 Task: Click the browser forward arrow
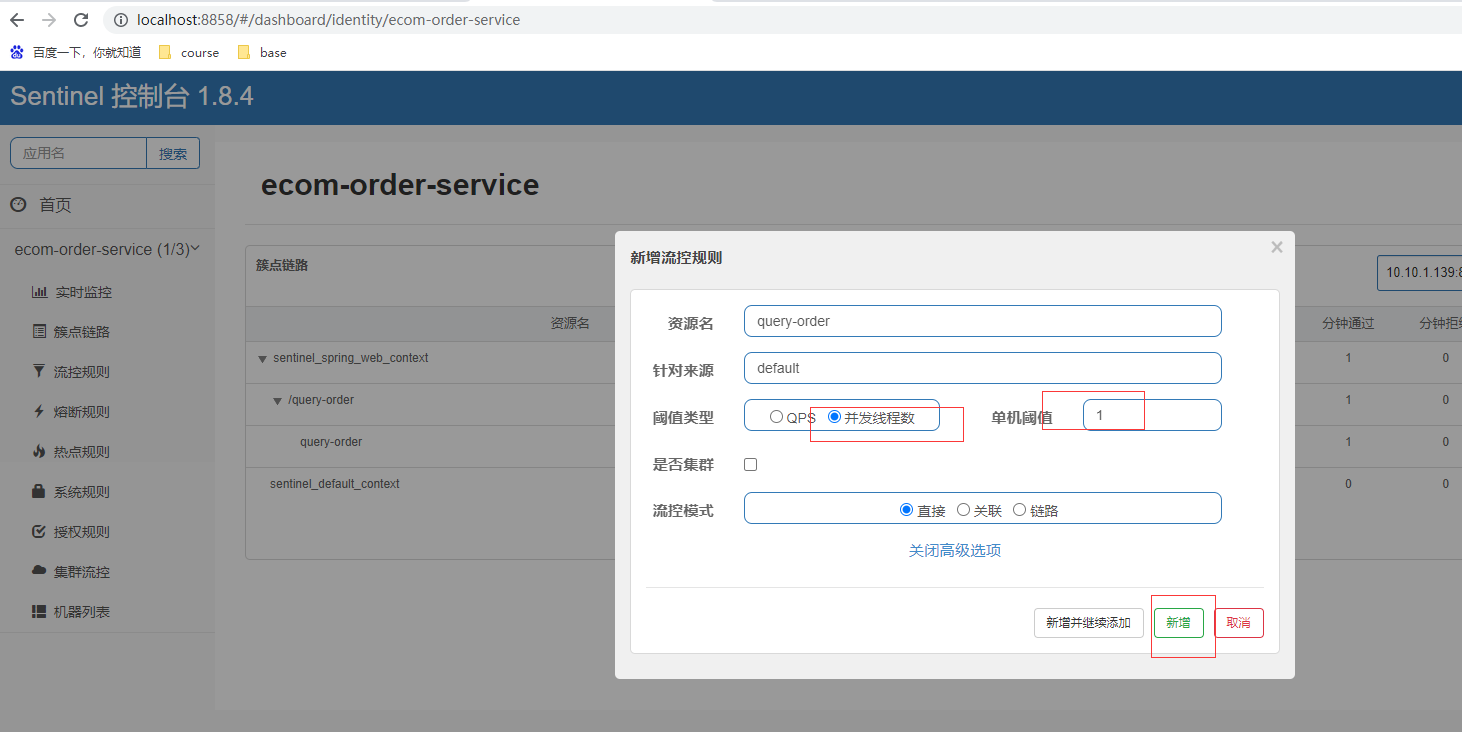(49, 20)
